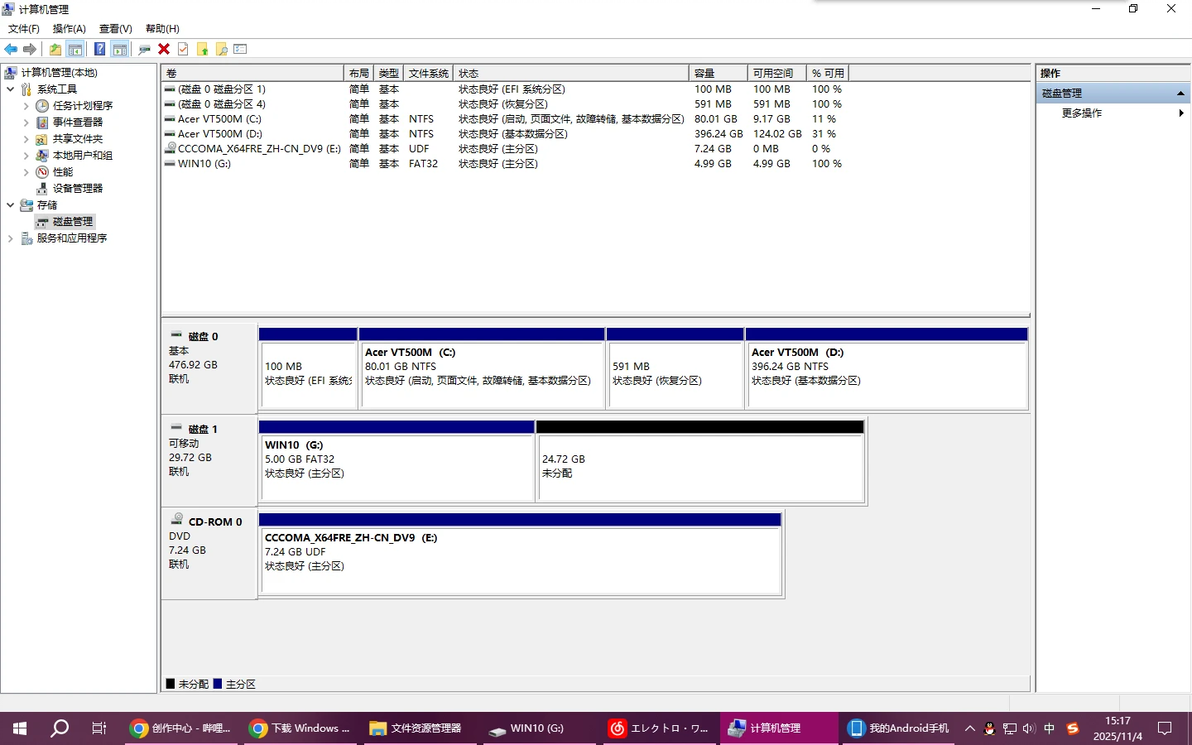Viewport: 1192px width, 745px height.
Task: Click the 主分区 color legend swatch
Action: click(x=217, y=684)
